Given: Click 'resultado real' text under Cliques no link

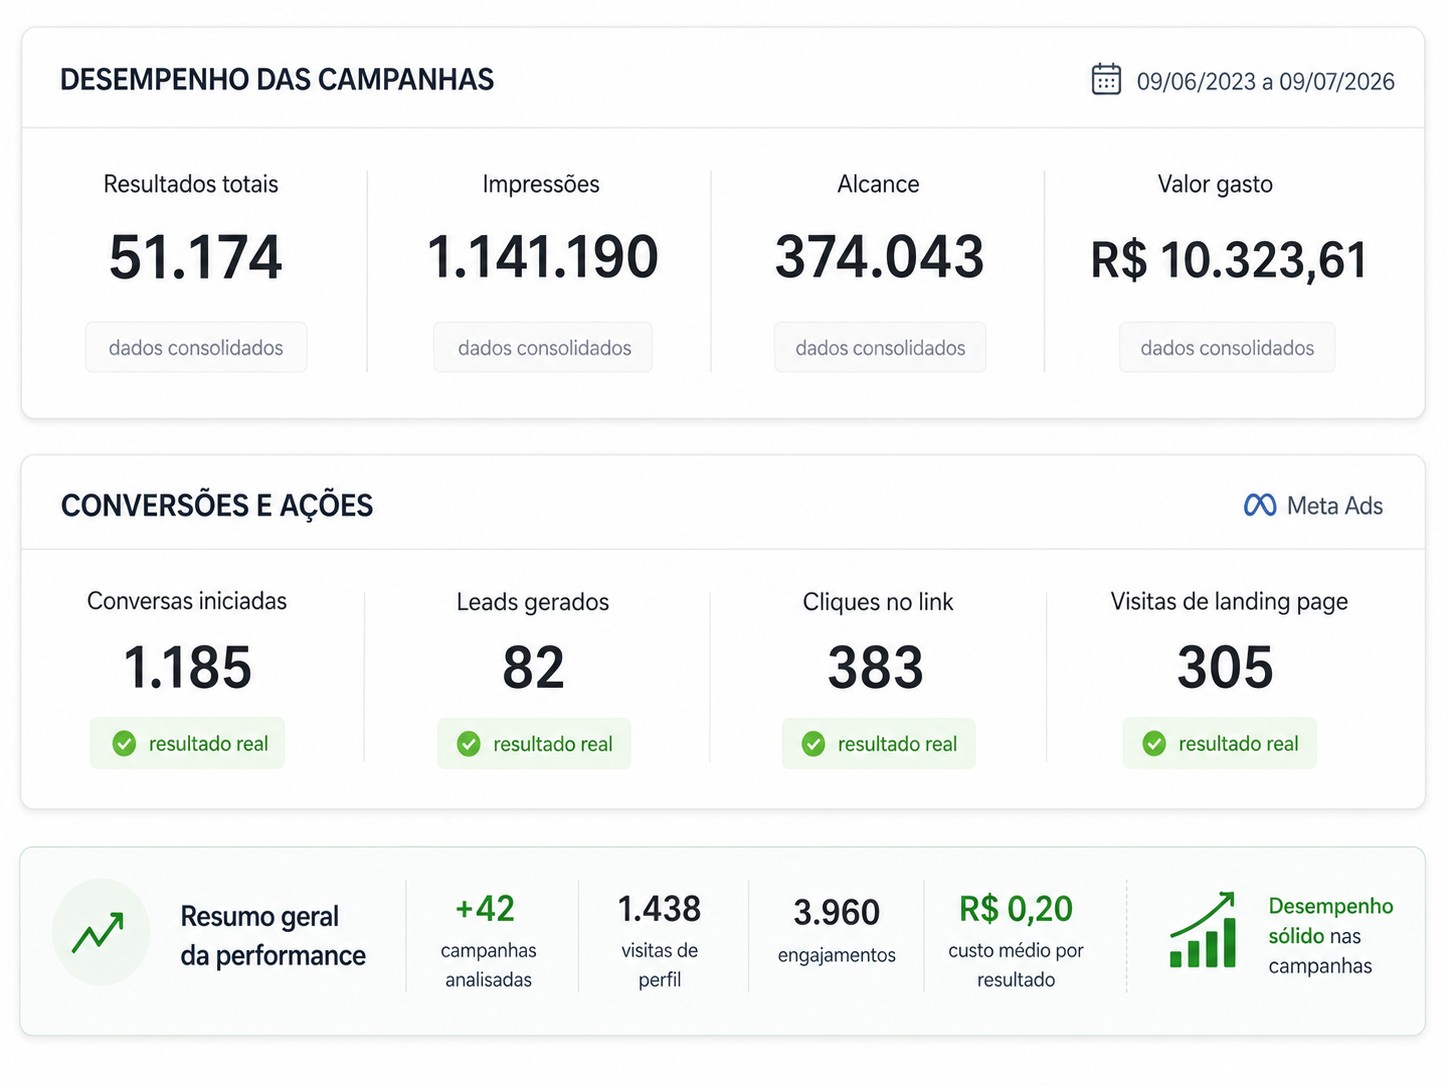Looking at the screenshot, I should coord(897,744).
